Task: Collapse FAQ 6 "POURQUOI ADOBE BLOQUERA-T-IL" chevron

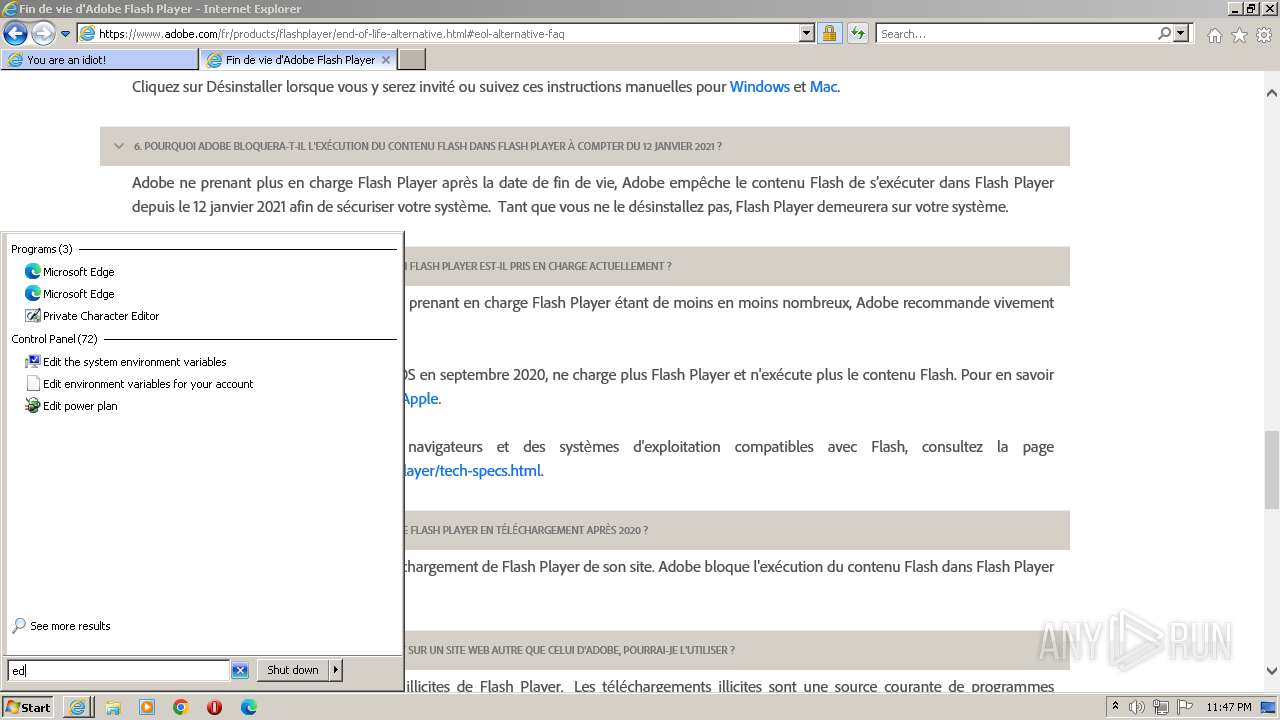Action: tap(119, 146)
